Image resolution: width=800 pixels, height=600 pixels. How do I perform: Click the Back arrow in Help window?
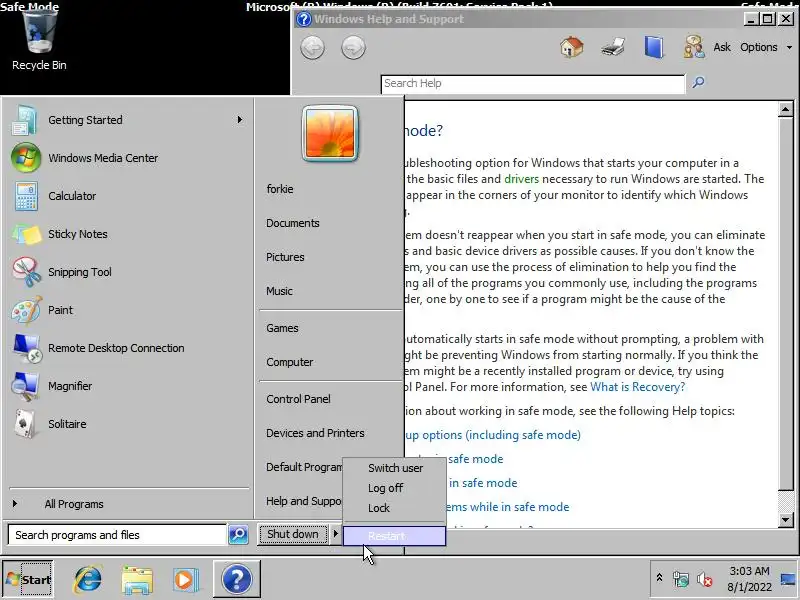click(312, 48)
